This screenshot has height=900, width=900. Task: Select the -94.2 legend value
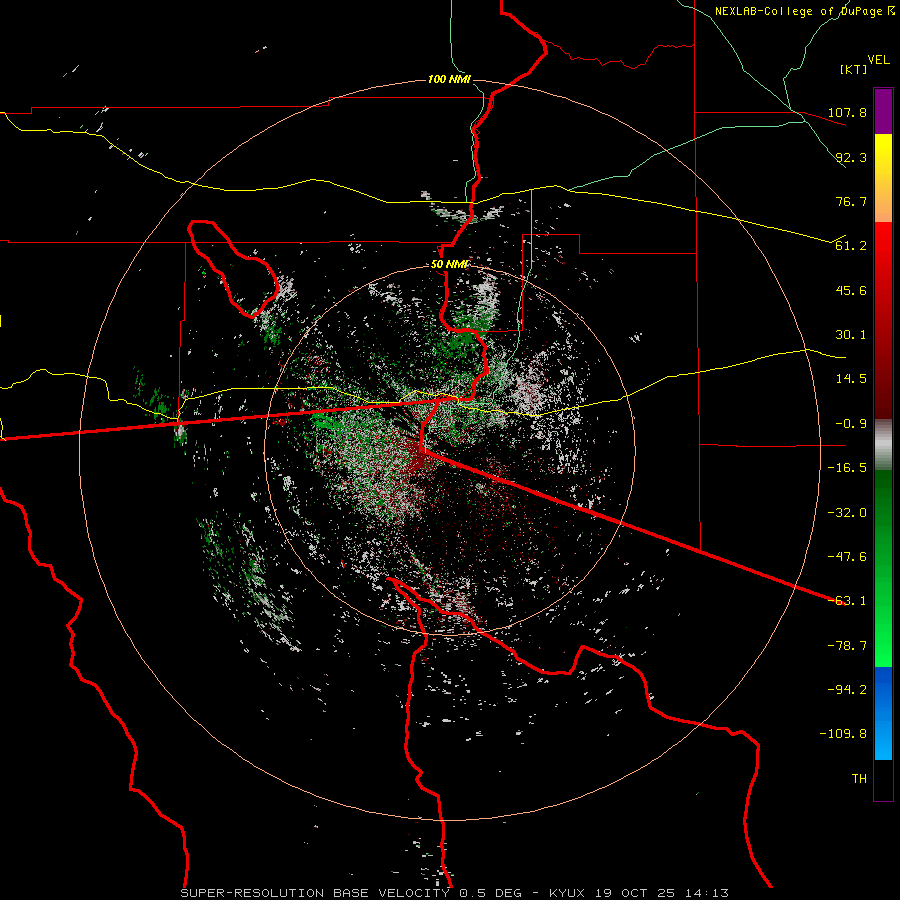coord(847,690)
